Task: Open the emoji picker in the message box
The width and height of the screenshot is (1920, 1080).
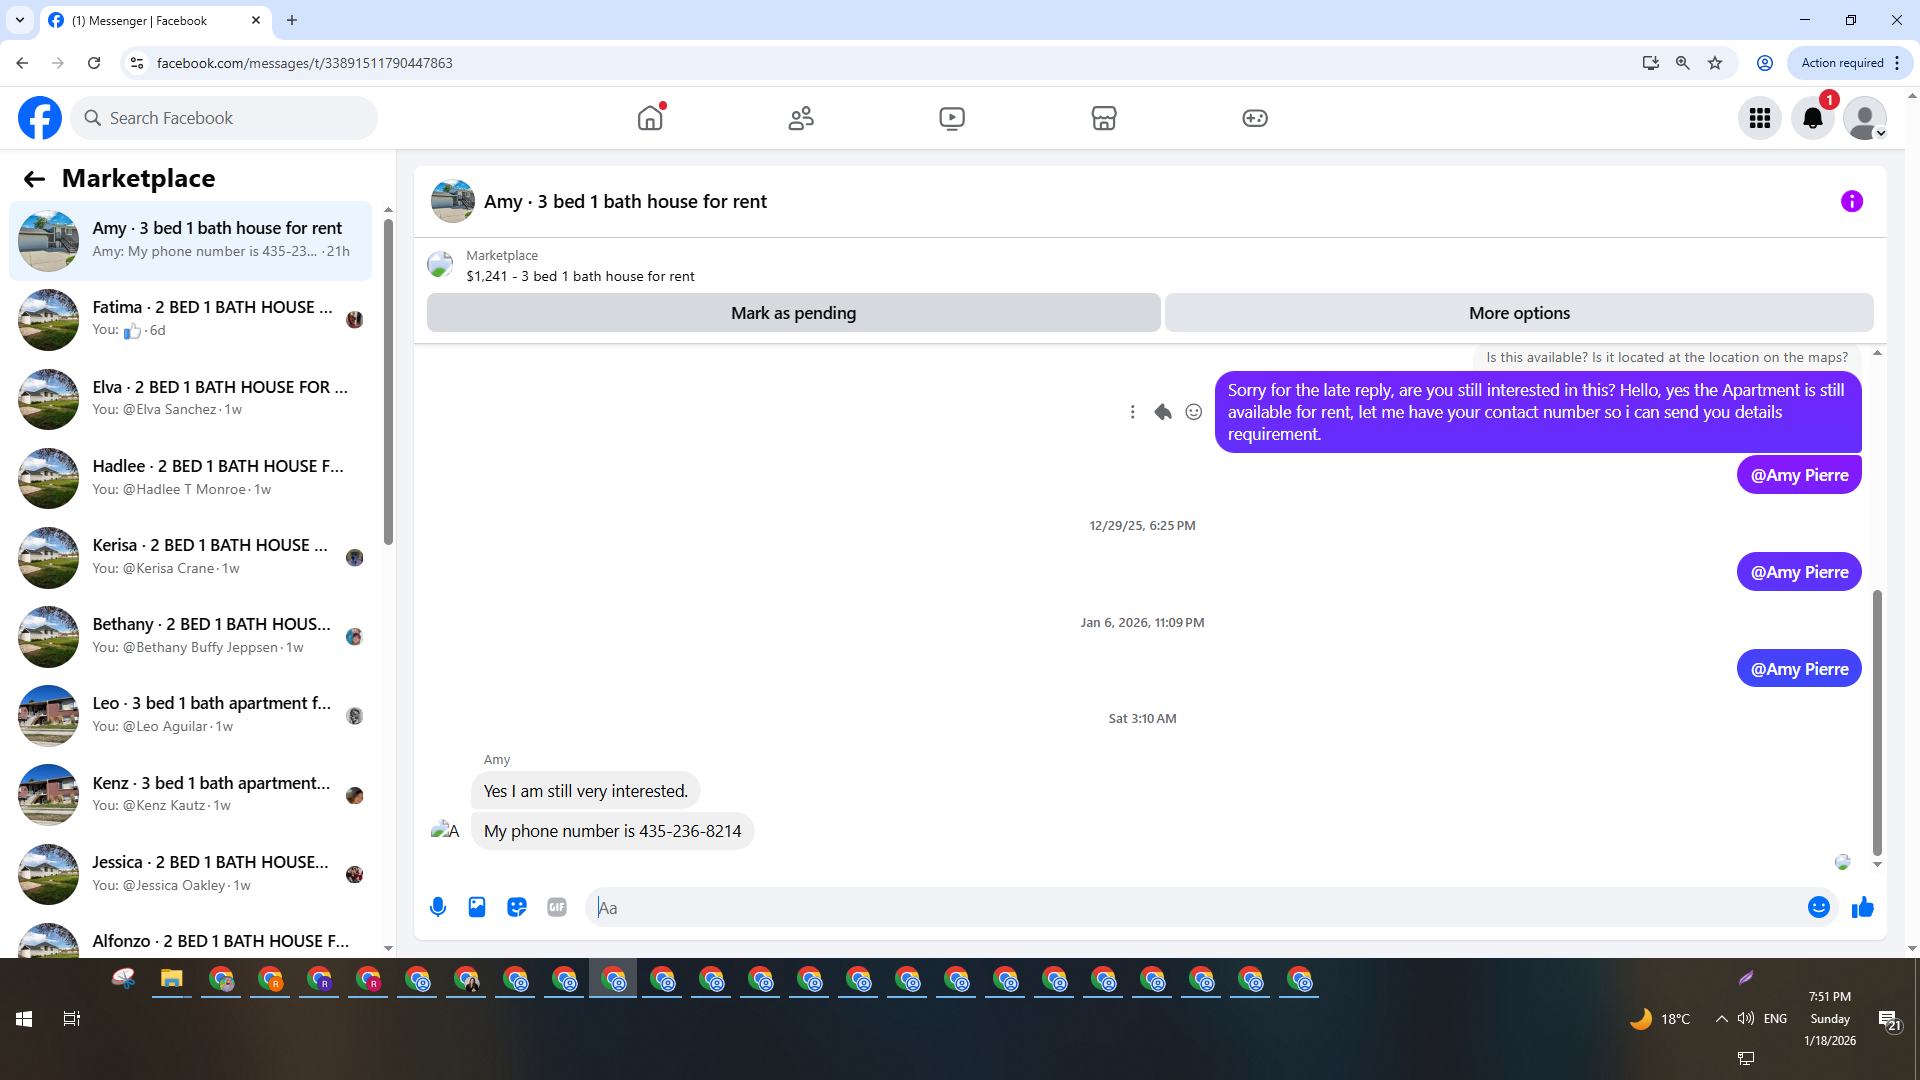Action: point(1818,907)
